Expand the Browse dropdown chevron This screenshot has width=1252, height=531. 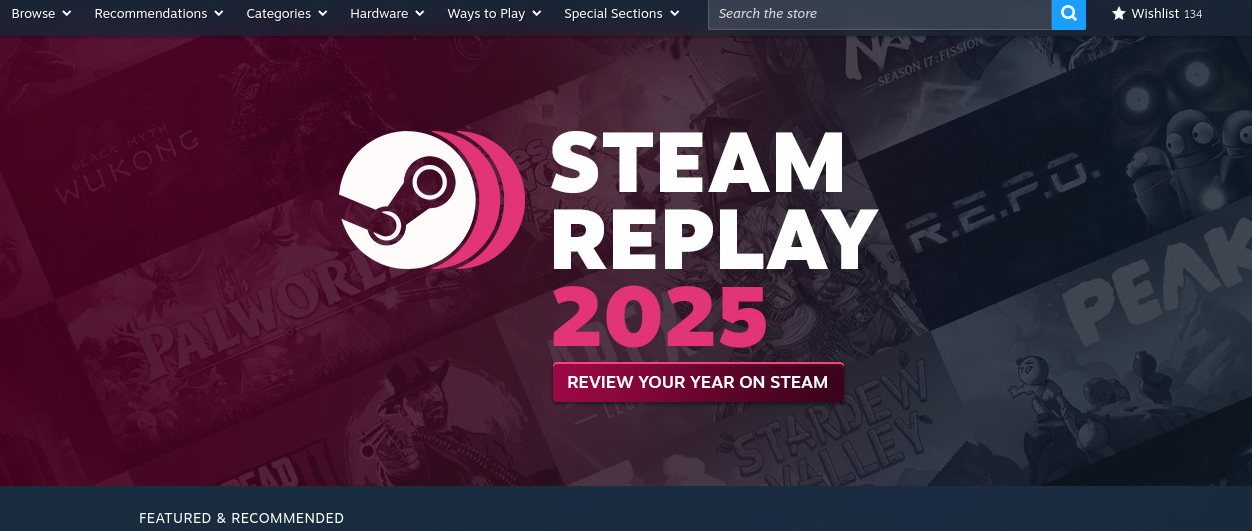(x=67, y=14)
